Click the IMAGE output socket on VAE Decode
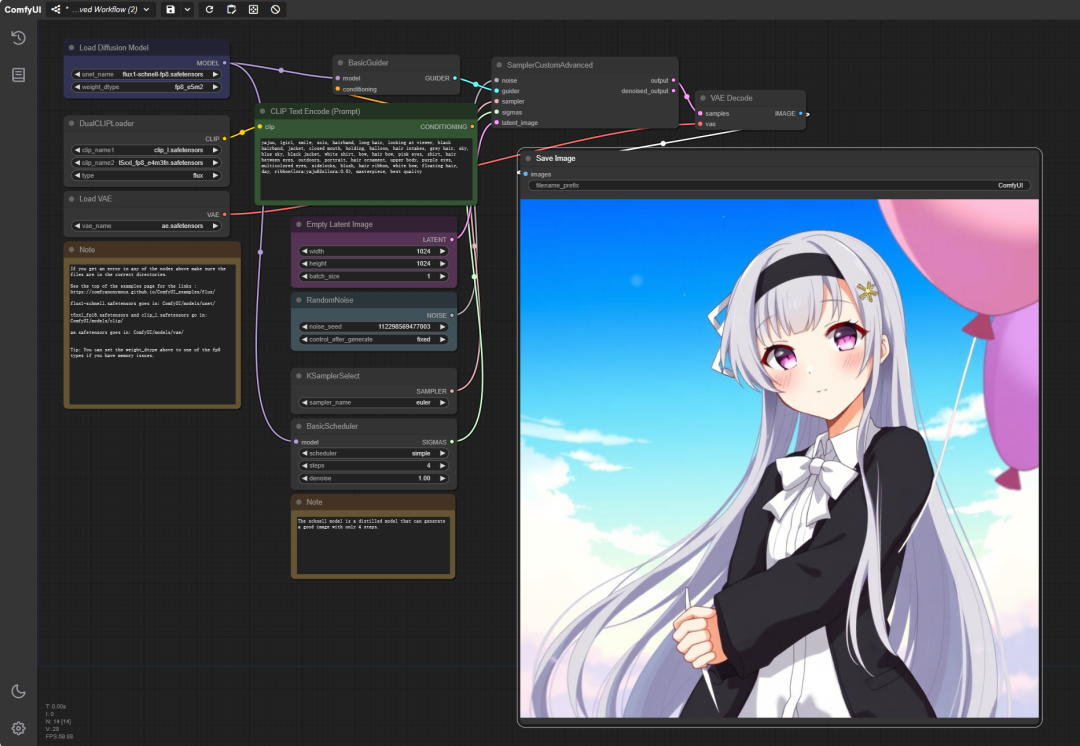1080x746 pixels. (x=800, y=114)
